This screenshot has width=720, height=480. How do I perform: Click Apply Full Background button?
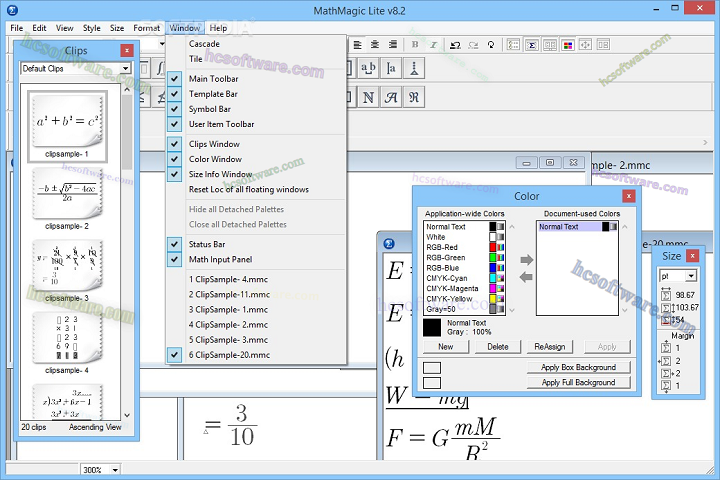pyautogui.click(x=578, y=382)
